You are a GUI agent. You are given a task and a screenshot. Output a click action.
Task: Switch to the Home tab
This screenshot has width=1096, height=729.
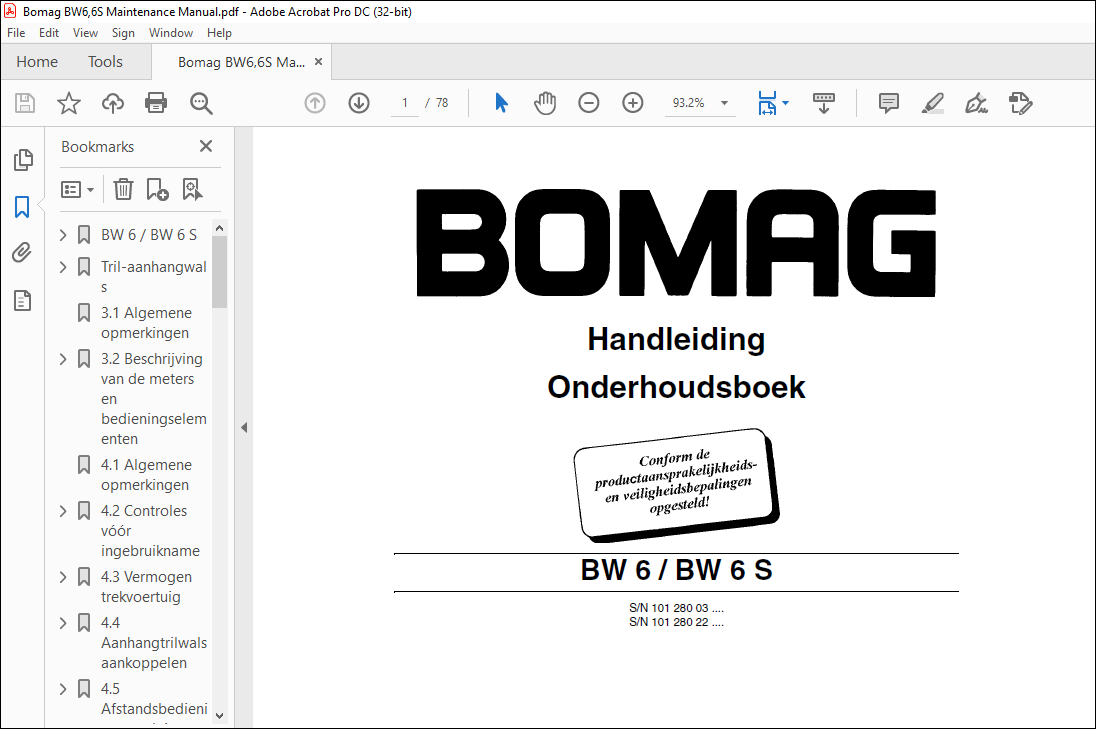pos(37,62)
